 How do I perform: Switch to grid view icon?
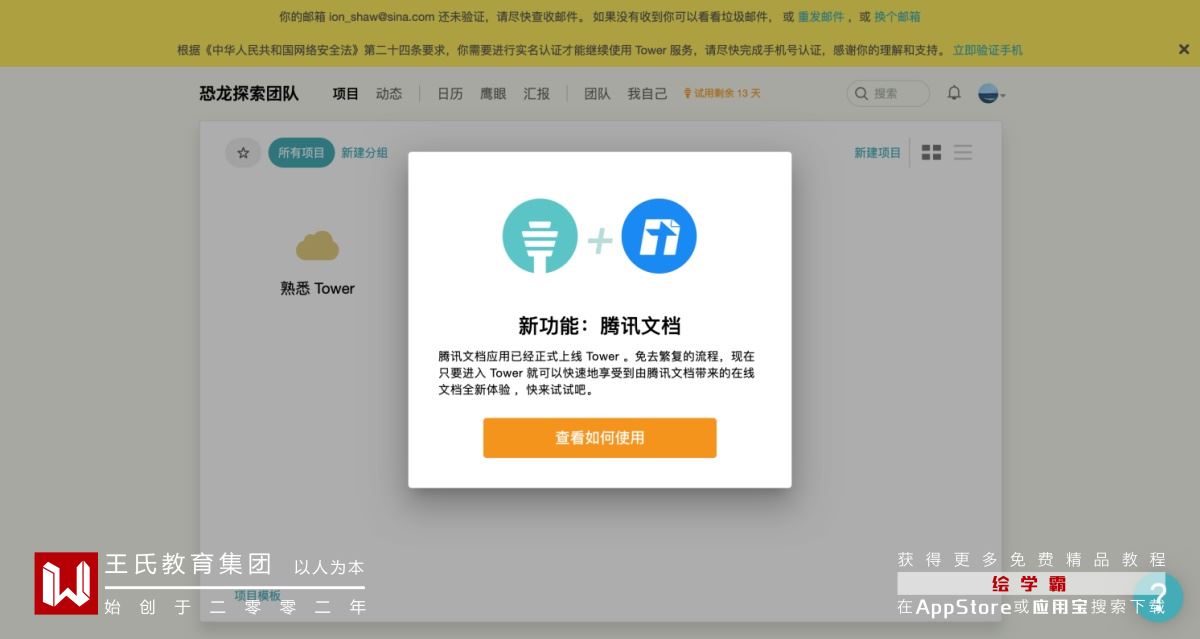(x=931, y=153)
